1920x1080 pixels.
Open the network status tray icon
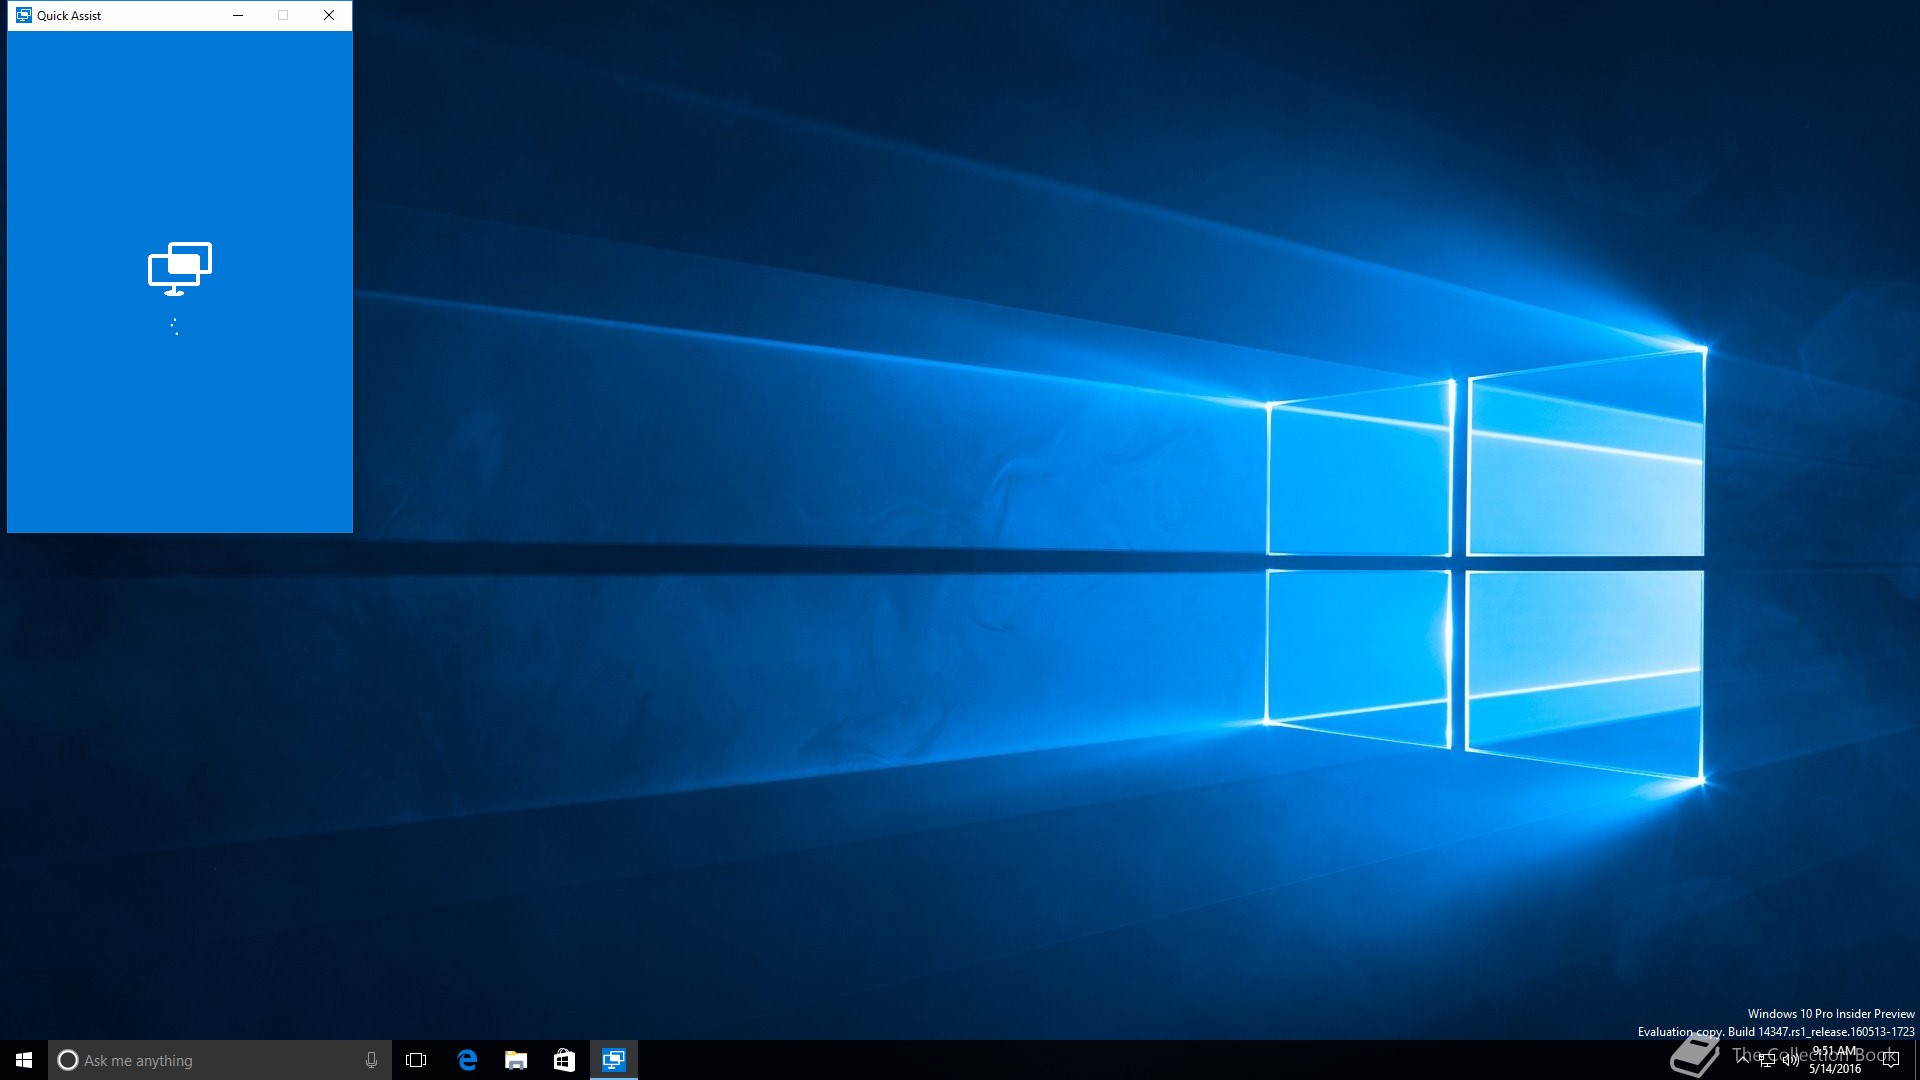pos(1767,1060)
